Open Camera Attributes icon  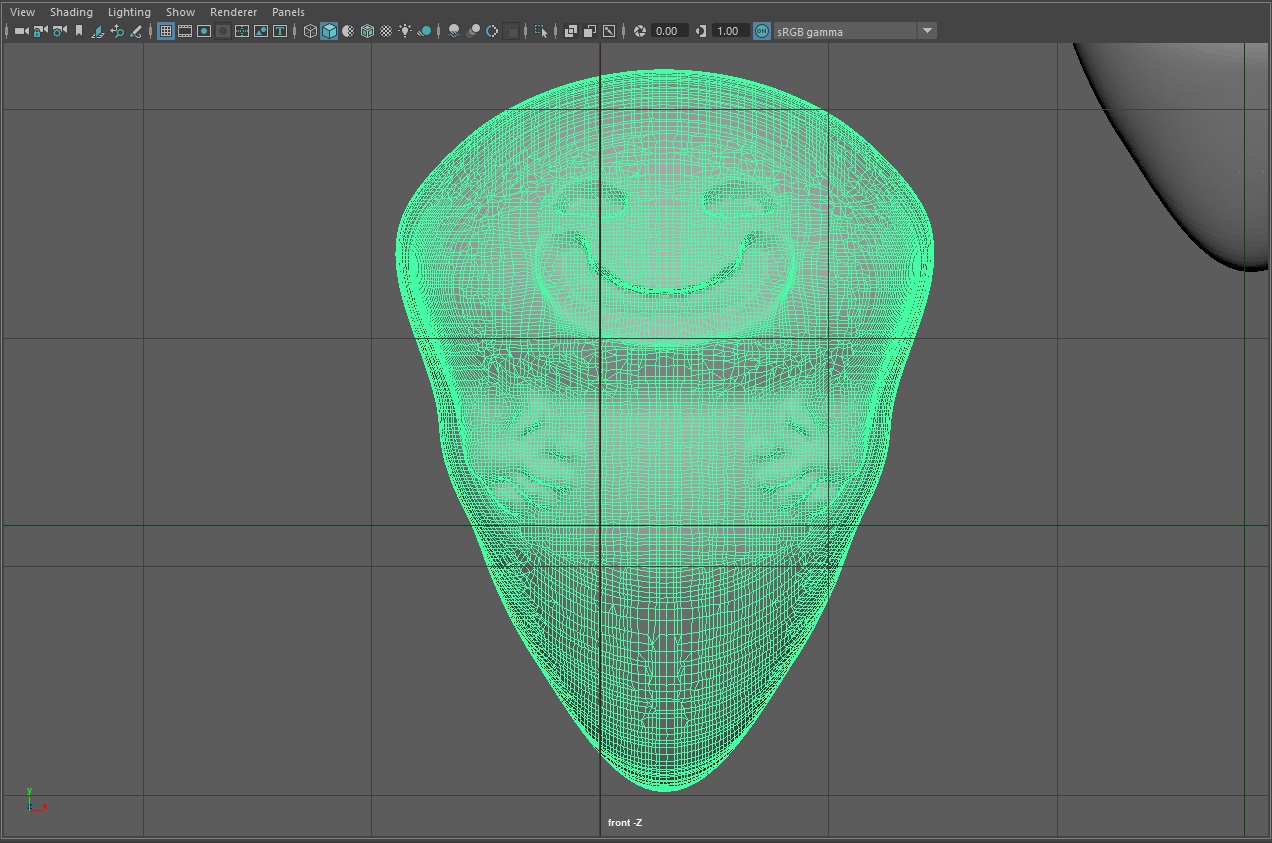[x=59, y=31]
